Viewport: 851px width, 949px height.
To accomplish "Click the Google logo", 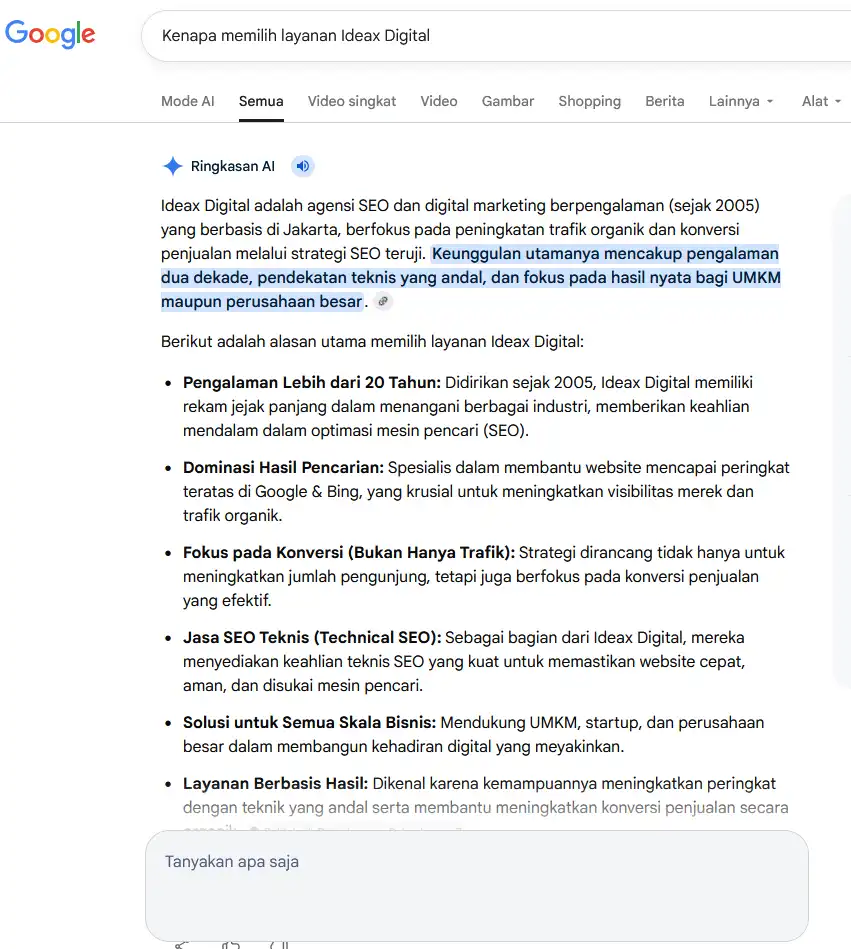I will (50, 34).
